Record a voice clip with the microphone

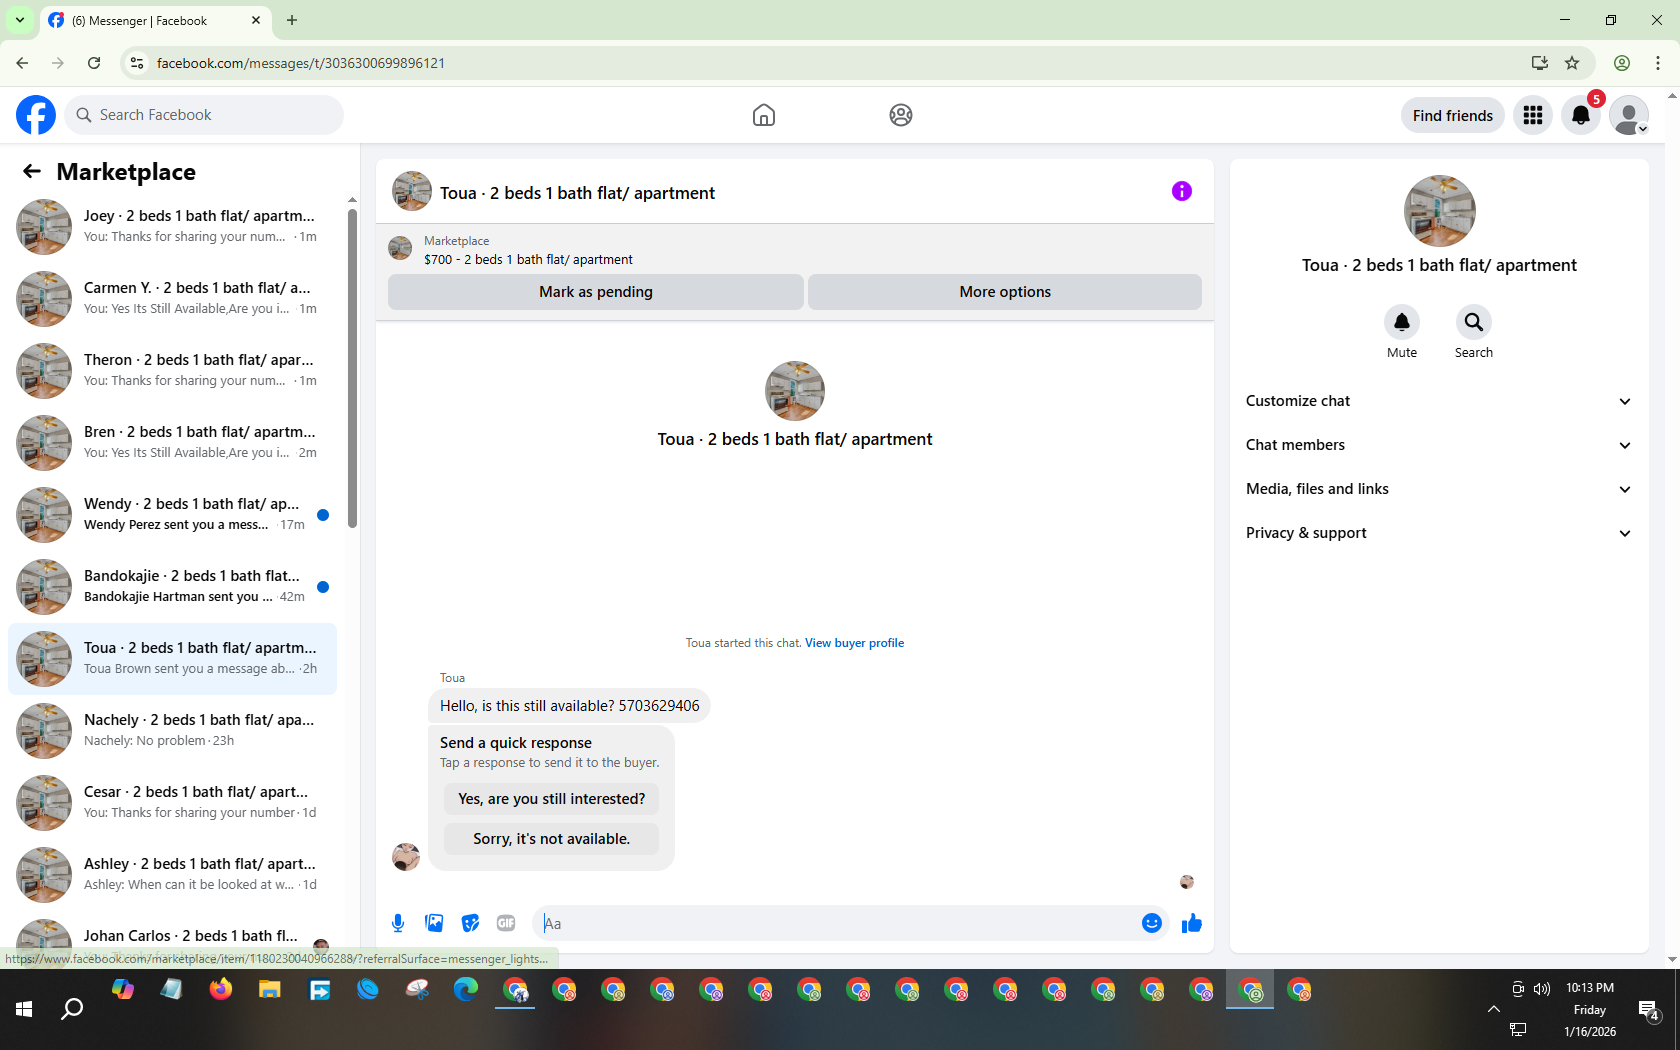398,923
